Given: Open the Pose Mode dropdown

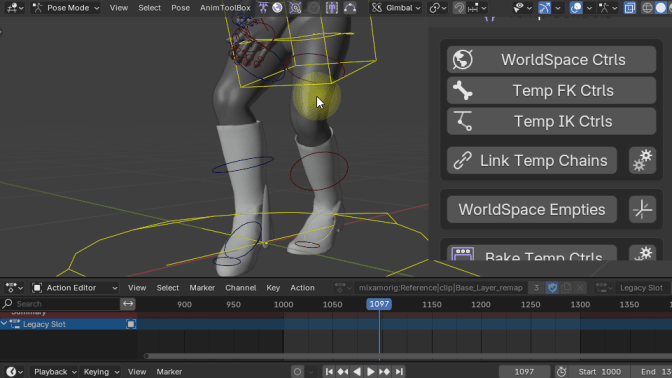Looking at the screenshot, I should point(66,8).
